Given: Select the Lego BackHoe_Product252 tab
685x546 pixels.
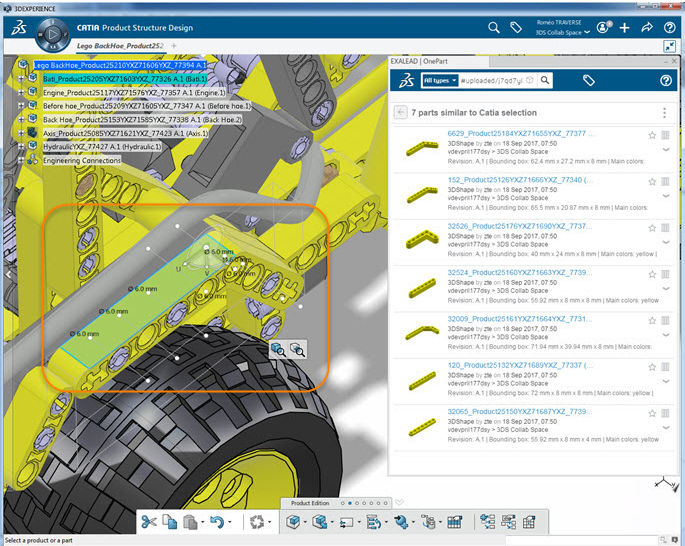Looking at the screenshot, I should tap(120, 46).
